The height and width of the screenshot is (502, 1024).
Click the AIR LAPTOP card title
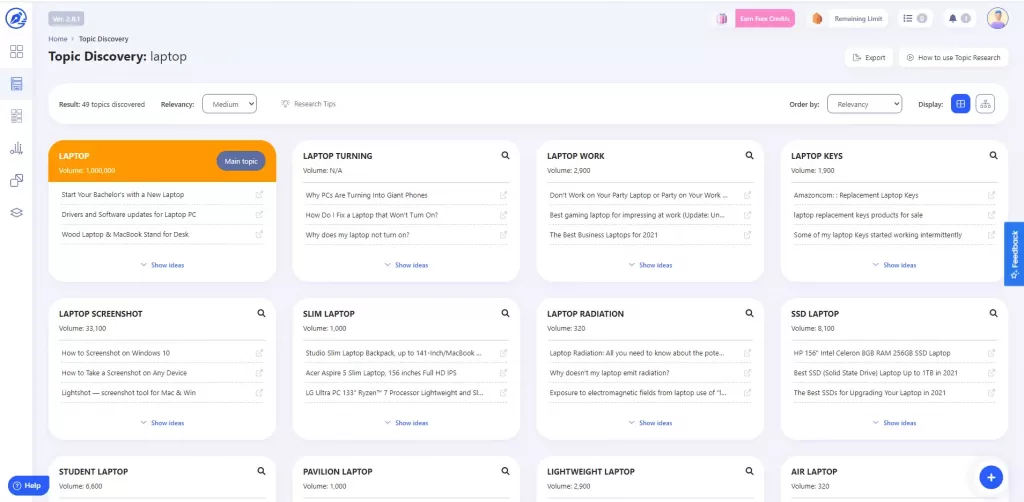point(814,471)
